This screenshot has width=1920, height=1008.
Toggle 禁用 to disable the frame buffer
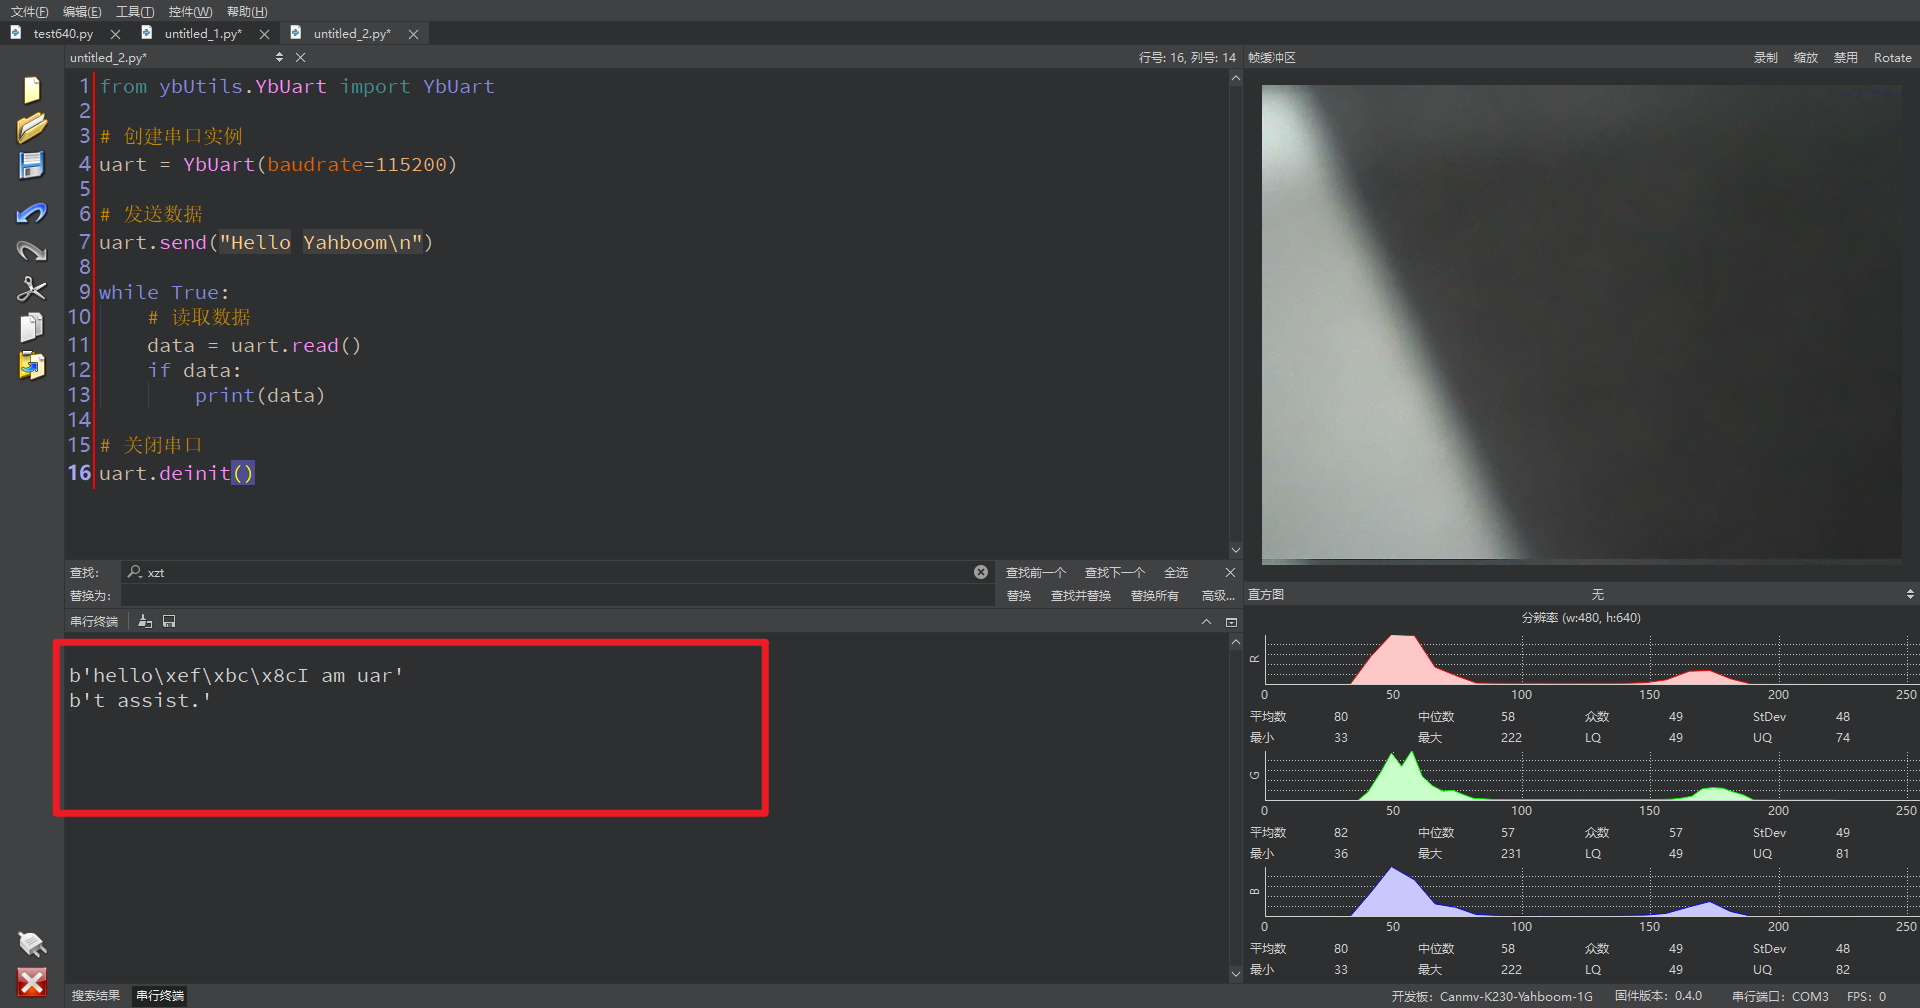[x=1845, y=58]
